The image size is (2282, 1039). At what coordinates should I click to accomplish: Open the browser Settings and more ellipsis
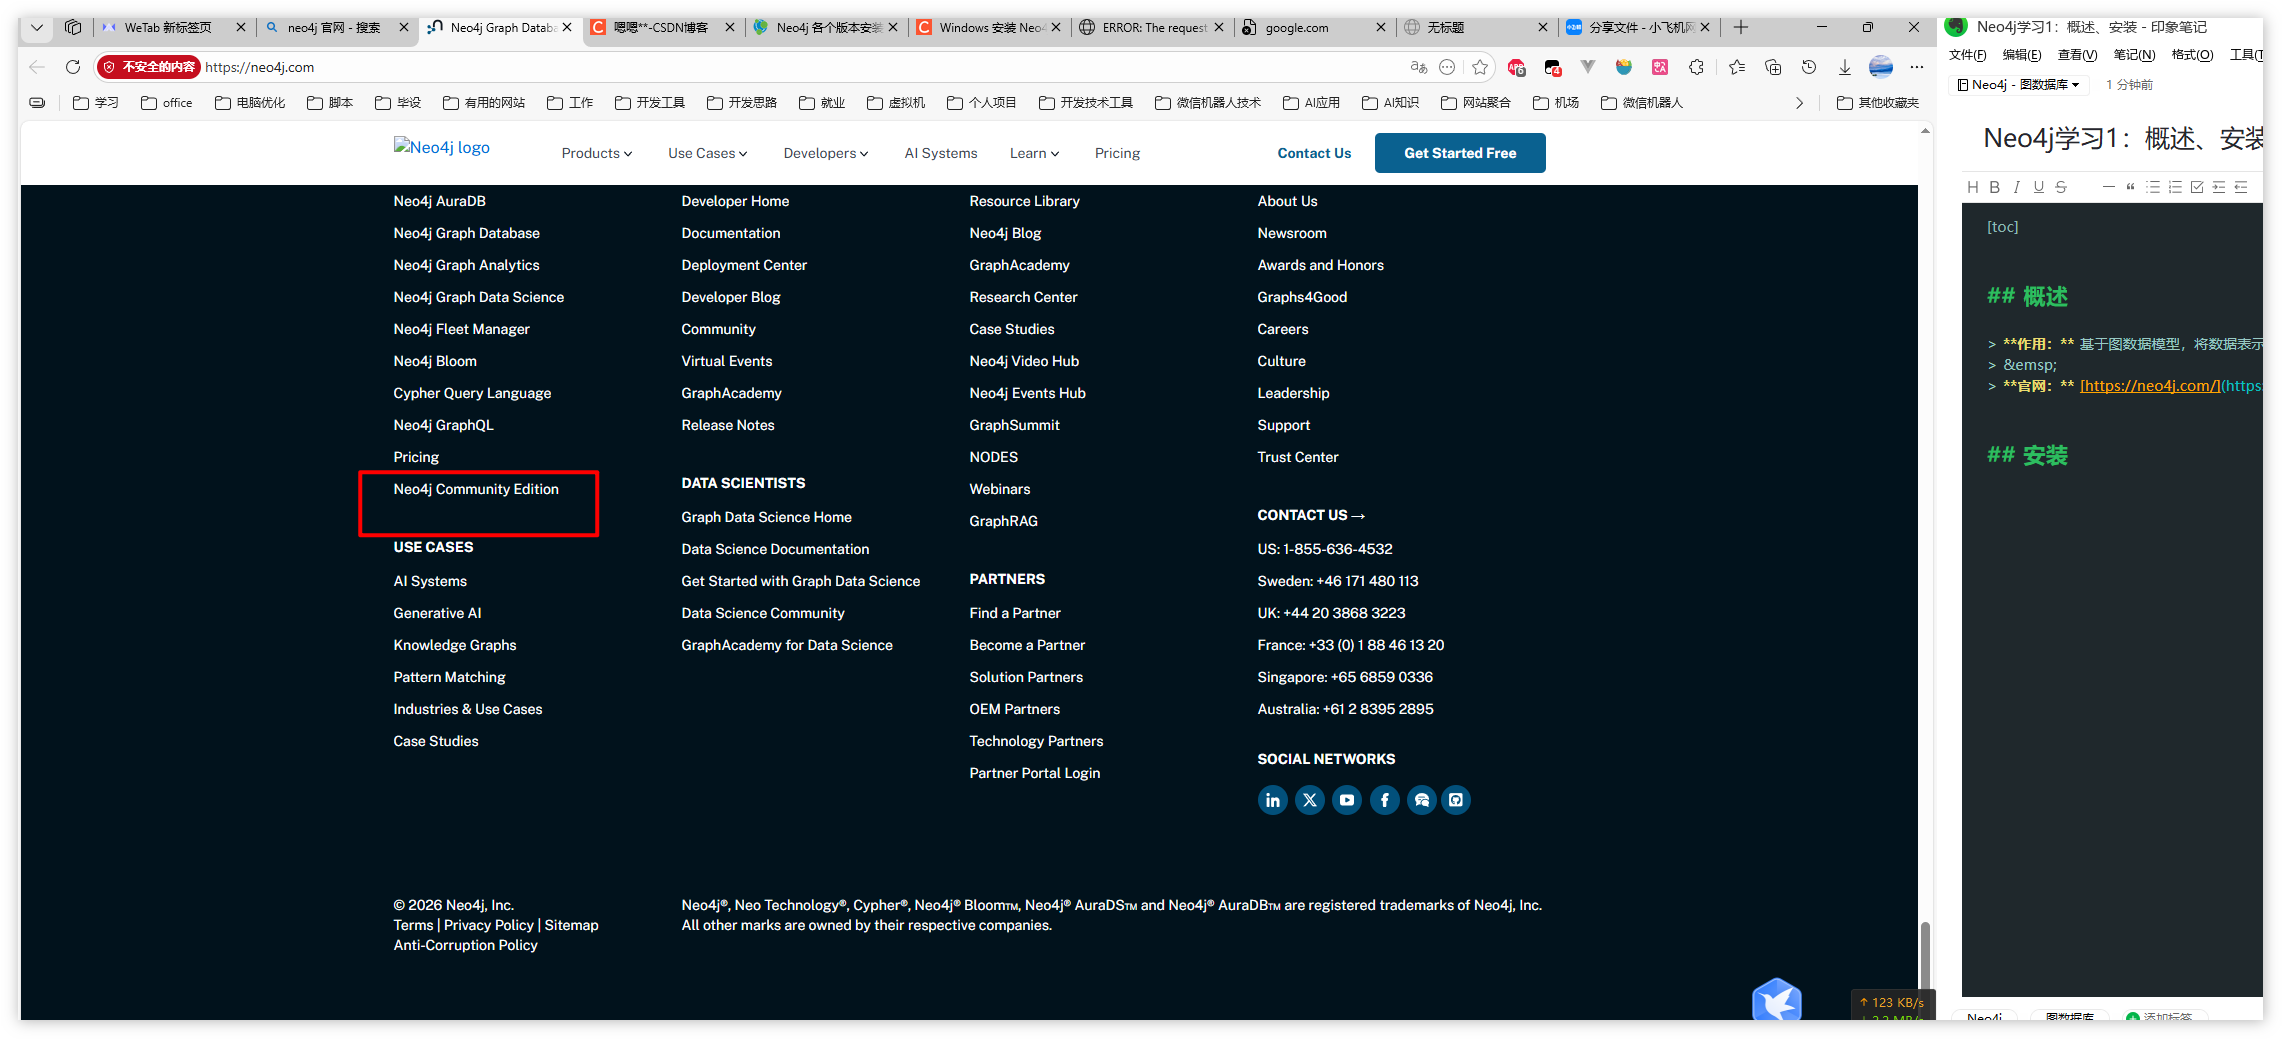pyautogui.click(x=1917, y=67)
